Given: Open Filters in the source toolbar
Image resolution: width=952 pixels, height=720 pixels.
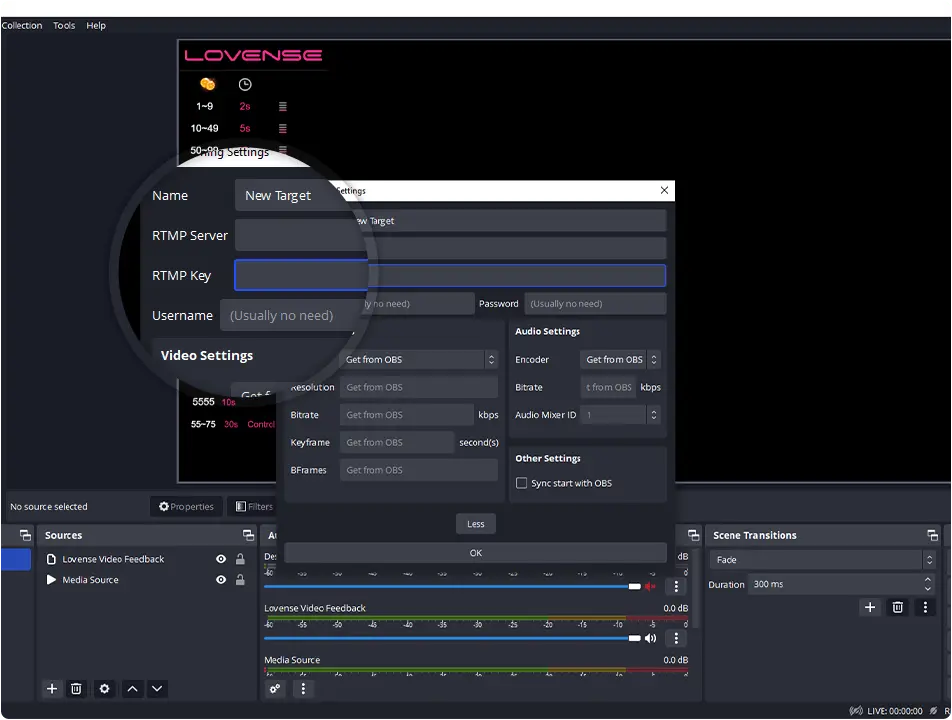Looking at the screenshot, I should (x=254, y=506).
